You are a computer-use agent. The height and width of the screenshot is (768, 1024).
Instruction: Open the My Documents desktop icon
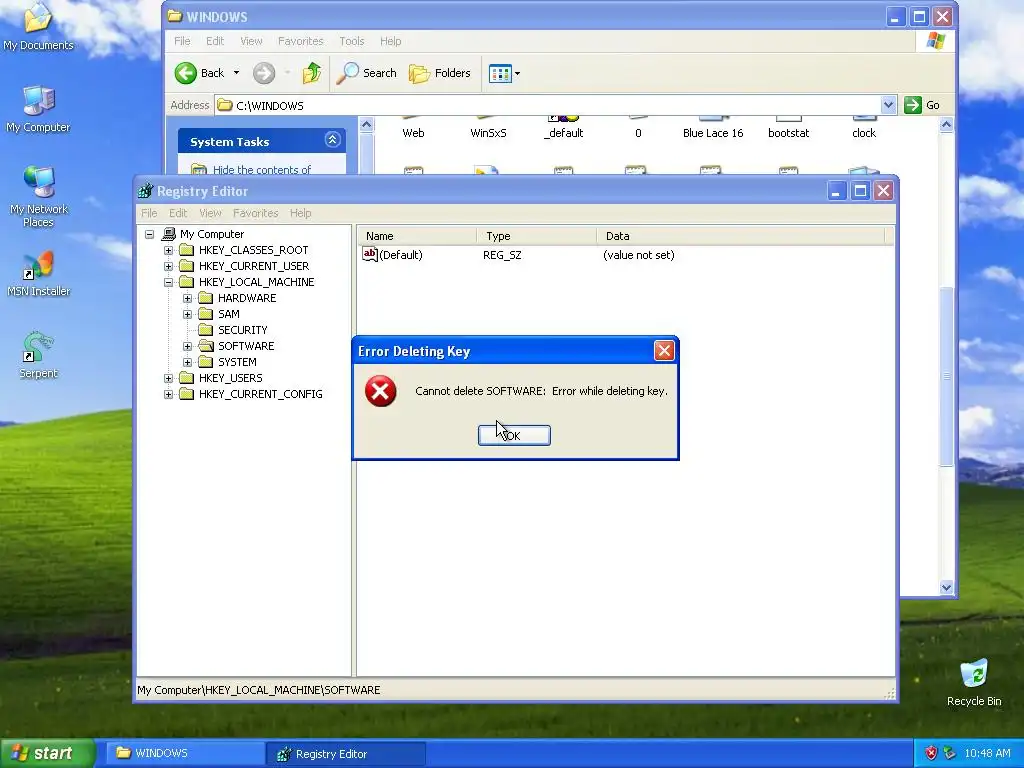(x=38, y=27)
